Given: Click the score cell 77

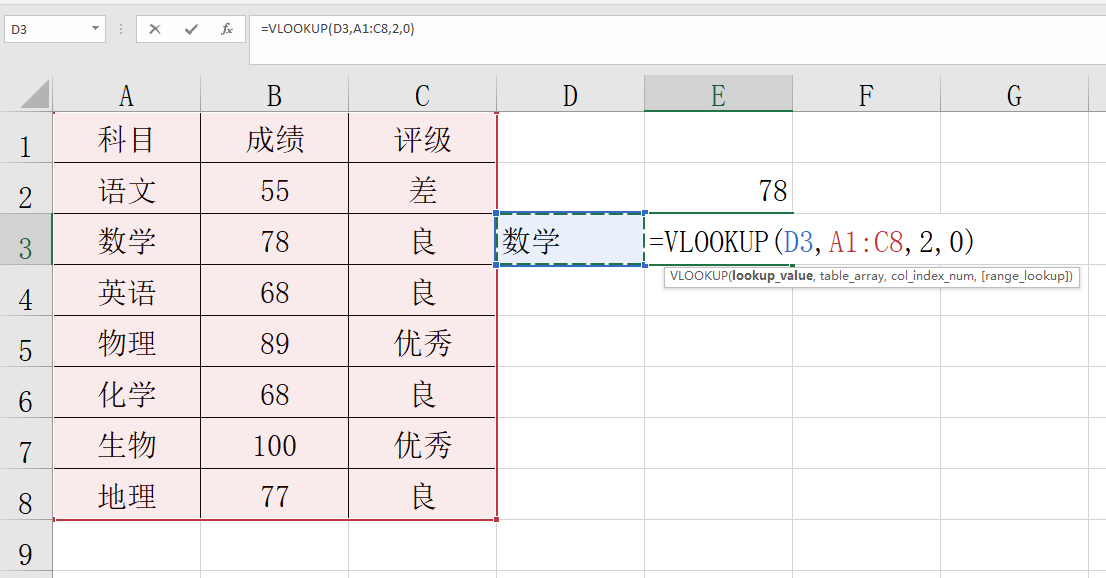Looking at the screenshot, I should click(274, 494).
